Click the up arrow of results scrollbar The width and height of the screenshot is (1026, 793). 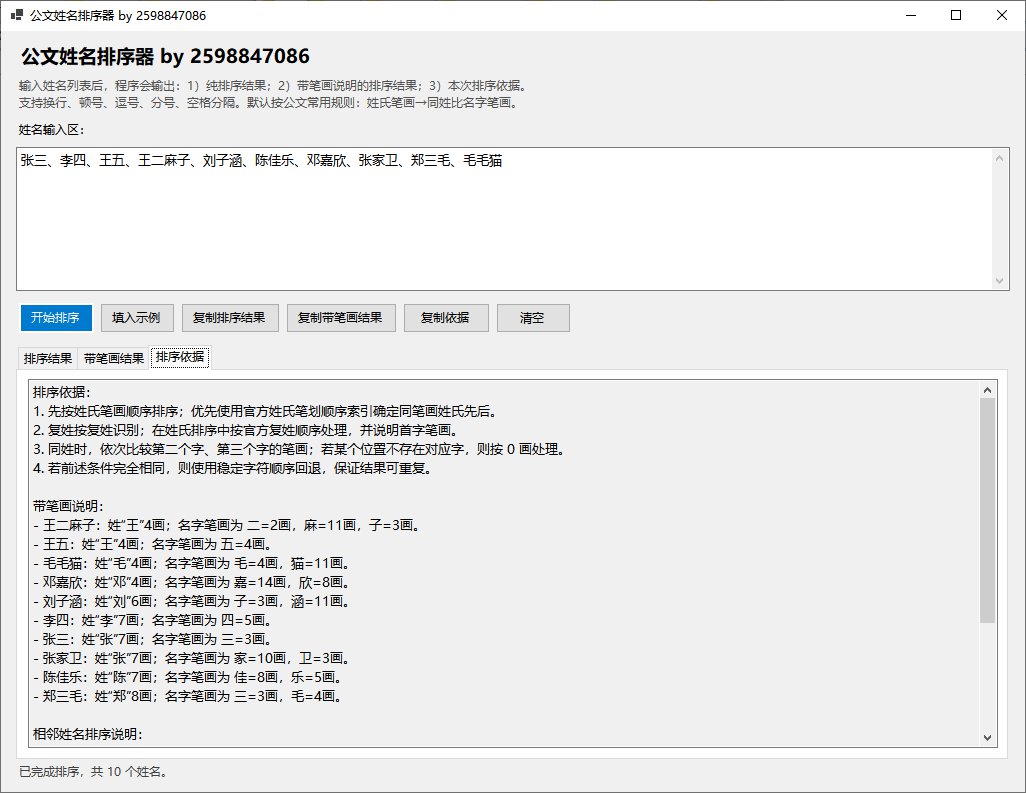pos(988,390)
